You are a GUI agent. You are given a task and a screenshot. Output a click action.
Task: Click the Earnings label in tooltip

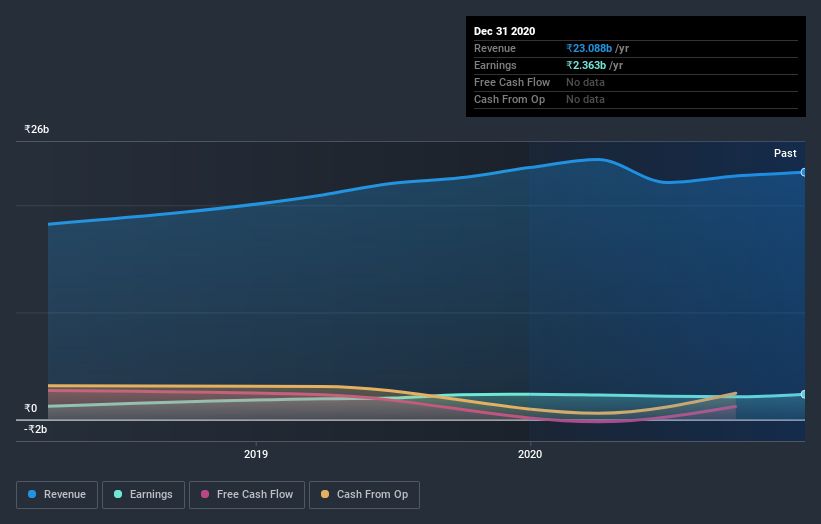point(495,65)
